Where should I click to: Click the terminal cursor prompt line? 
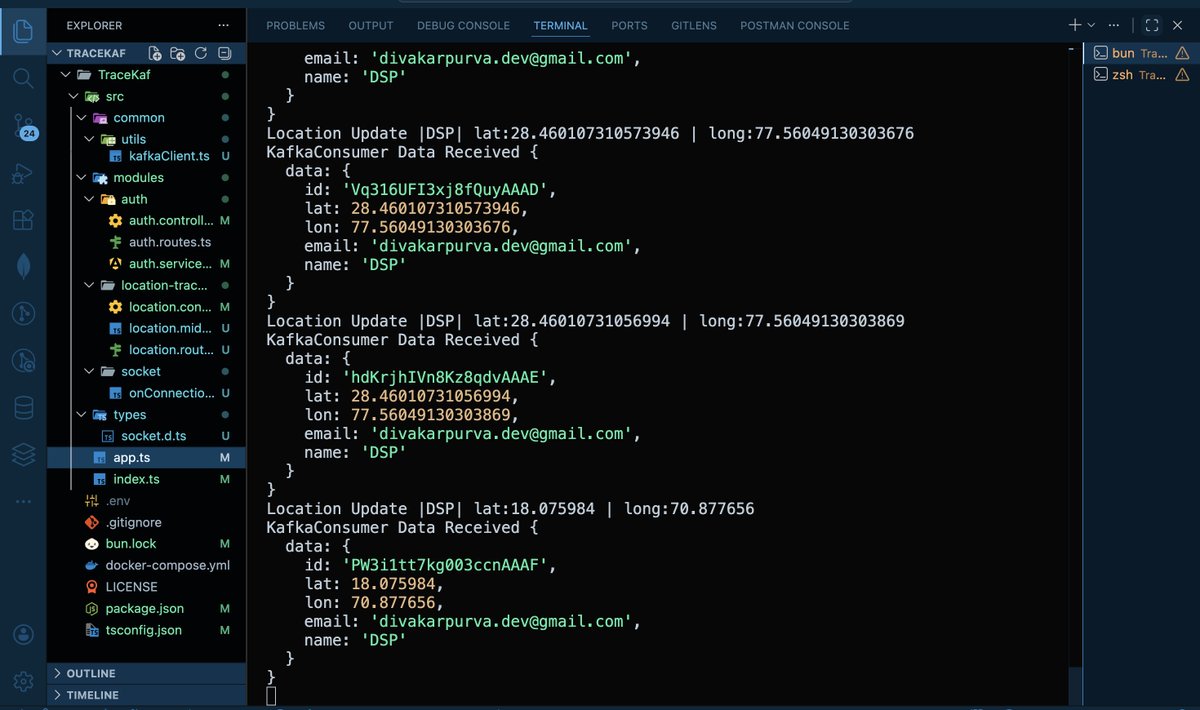coord(272,696)
